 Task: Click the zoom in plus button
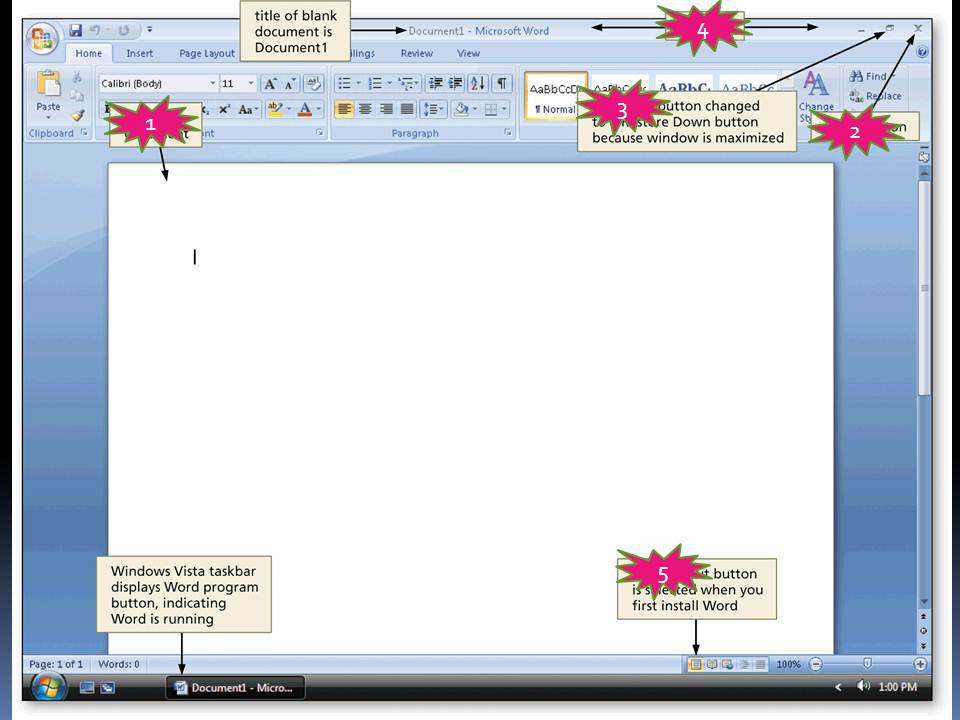[920, 664]
